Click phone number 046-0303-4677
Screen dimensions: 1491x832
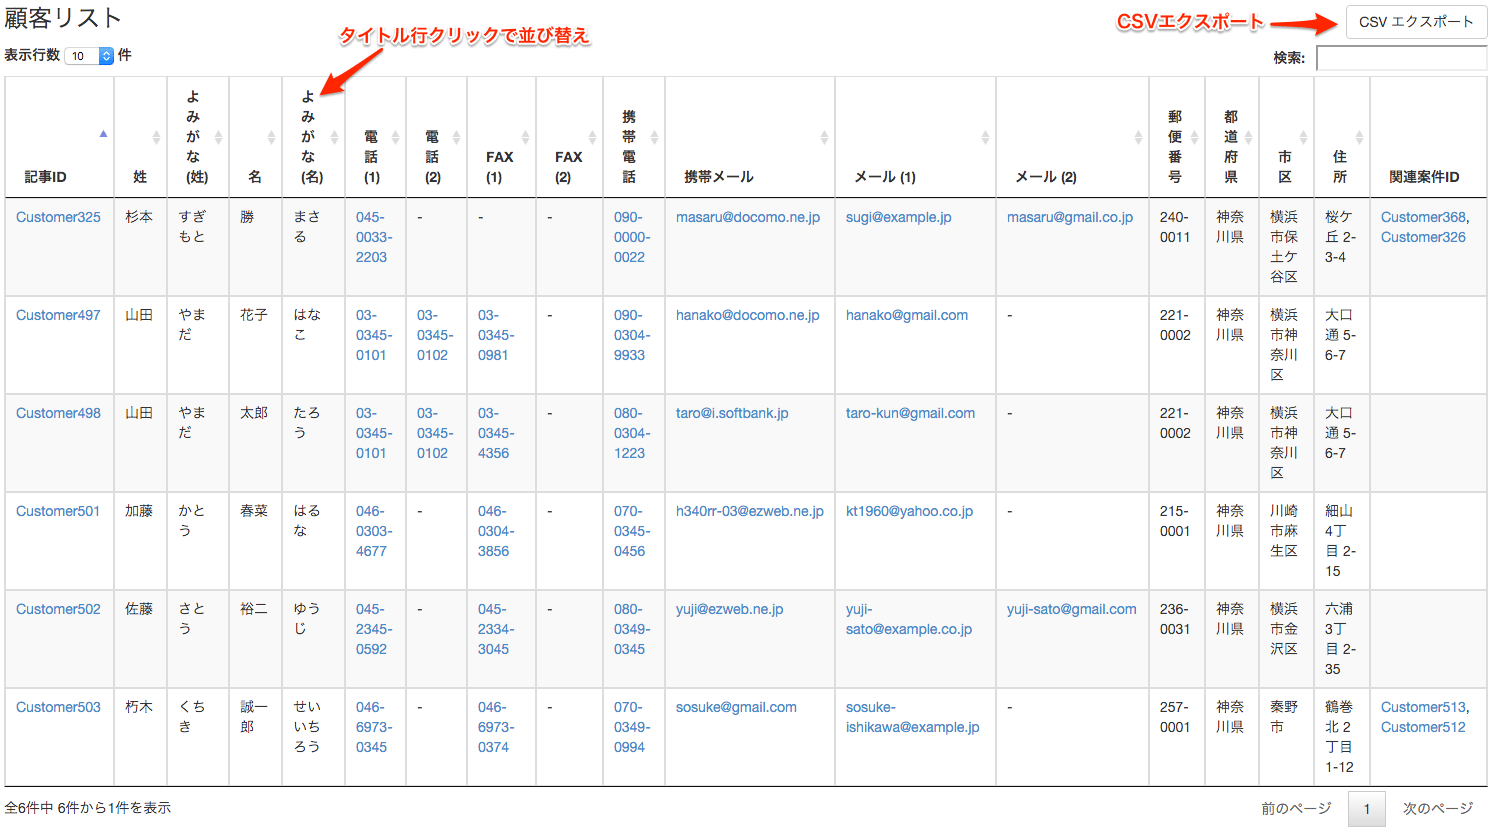click(374, 531)
